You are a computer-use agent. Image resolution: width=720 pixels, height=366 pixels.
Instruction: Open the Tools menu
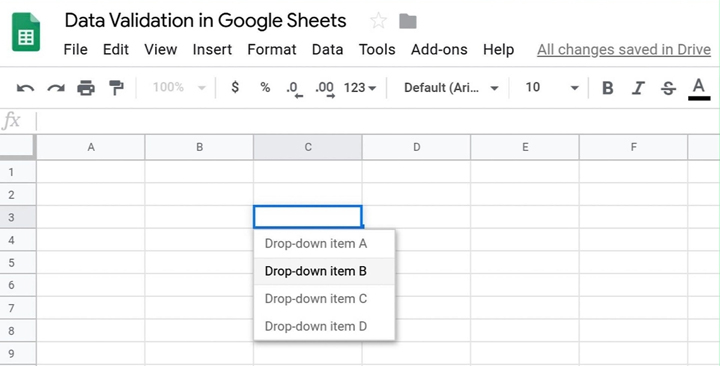coord(377,49)
